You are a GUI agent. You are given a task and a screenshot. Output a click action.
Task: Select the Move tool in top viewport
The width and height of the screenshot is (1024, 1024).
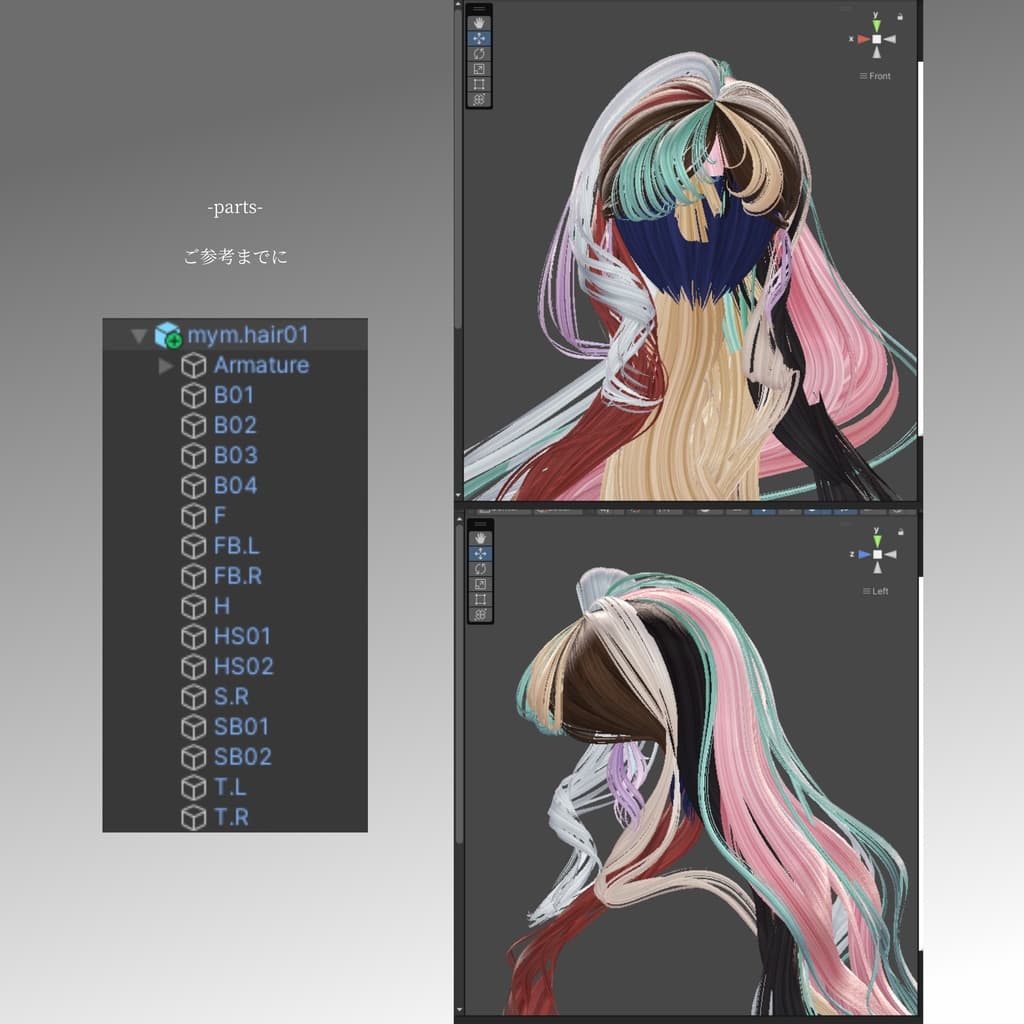point(479,38)
